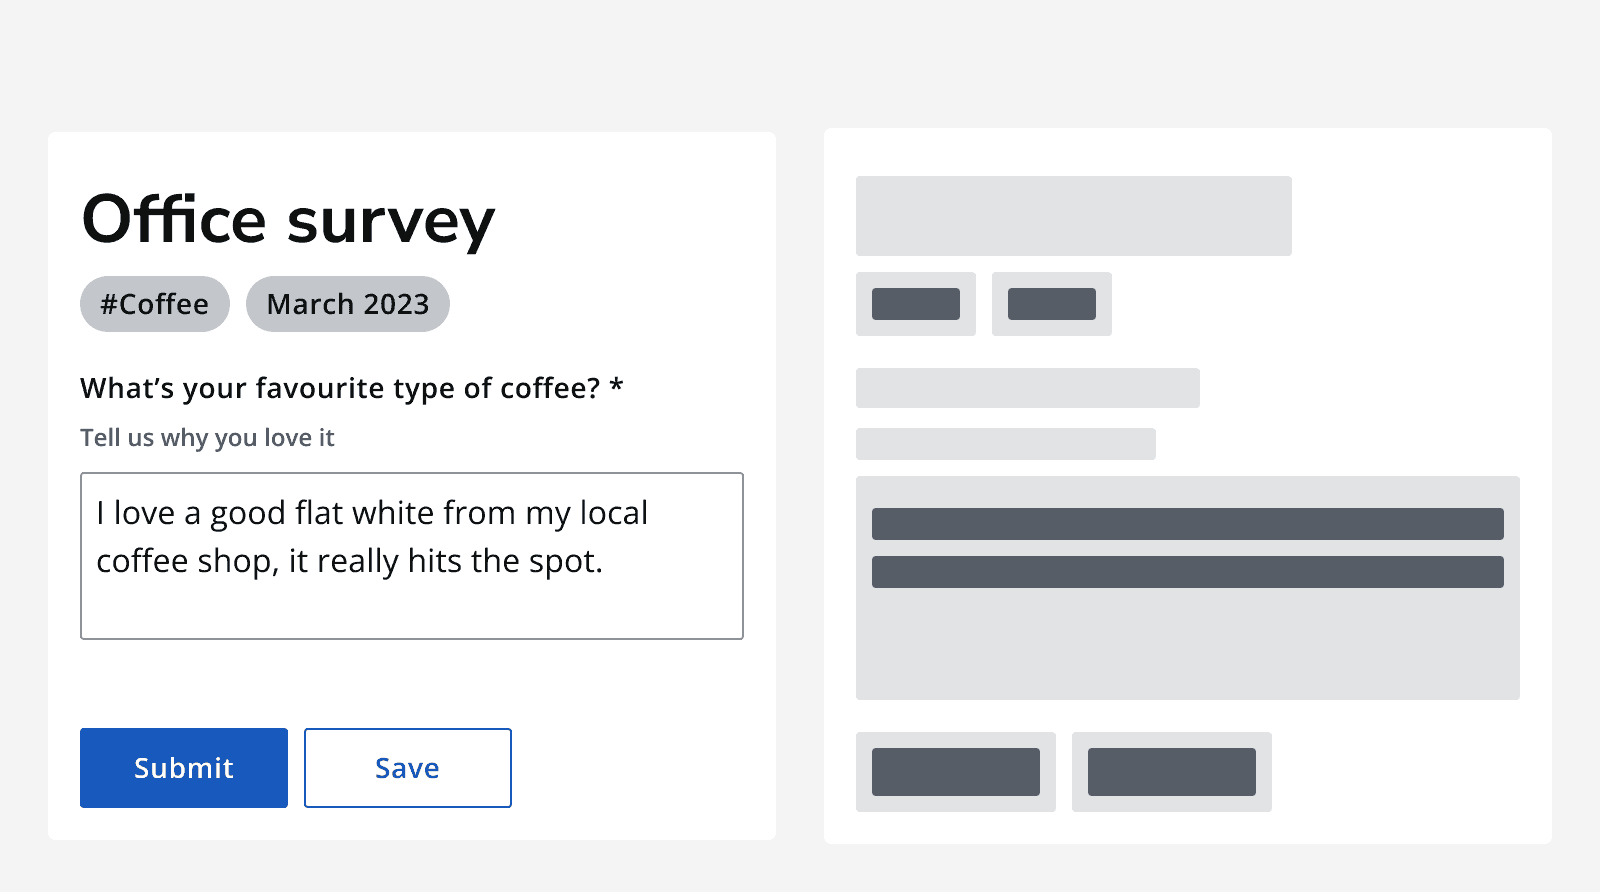Click the second skeleton tag placeholder
Image resolution: width=1600 pixels, height=892 pixels.
point(1052,304)
